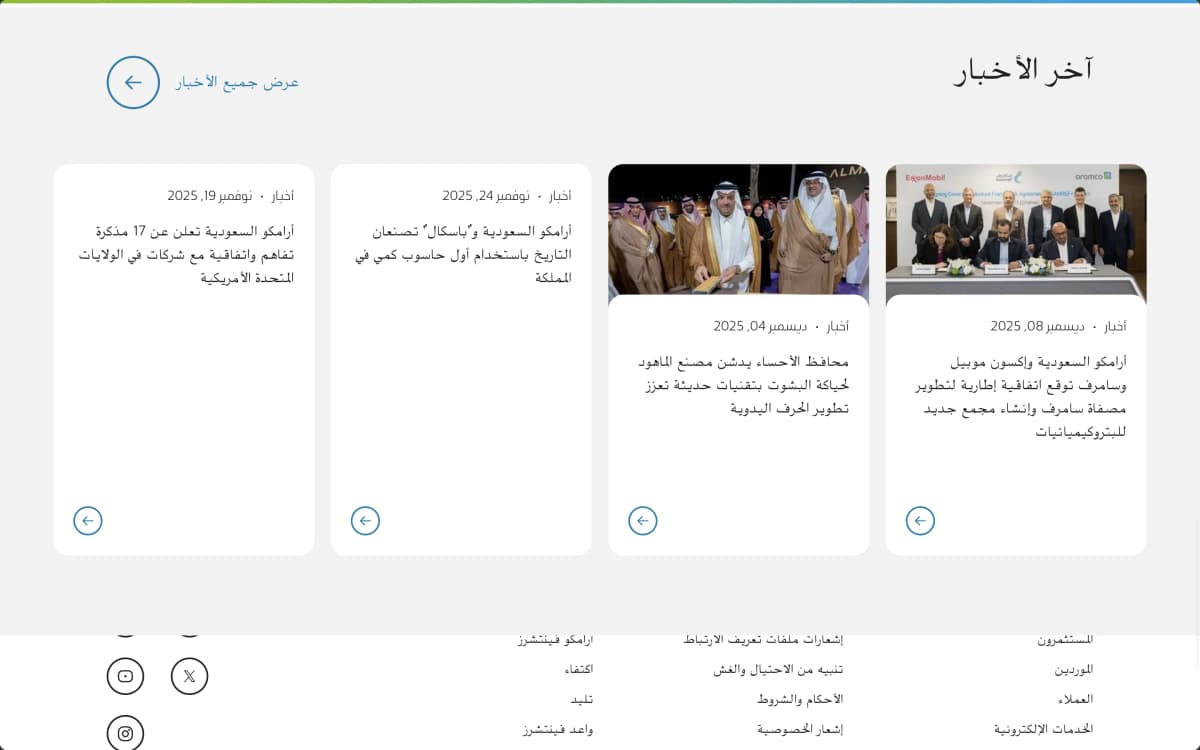Click the circular arrow beside عرض جميع الأخبار
The image size is (1200, 750).
[x=133, y=82]
